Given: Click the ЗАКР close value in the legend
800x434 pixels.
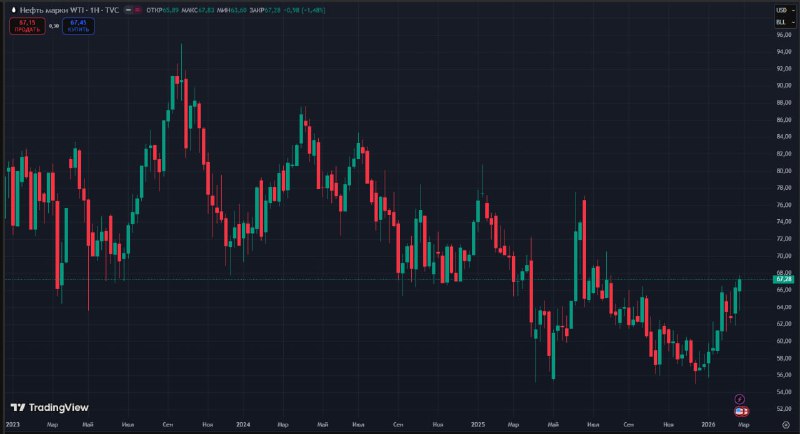Looking at the screenshot, I should 279,10.
